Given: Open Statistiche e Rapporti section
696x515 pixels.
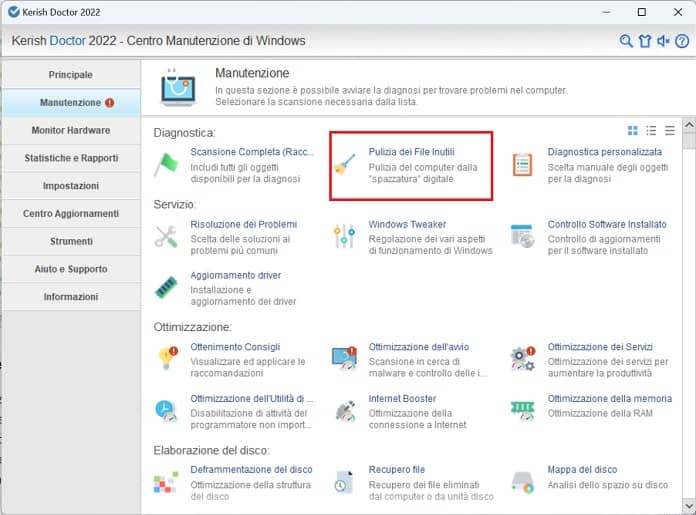Looking at the screenshot, I should [x=71, y=158].
